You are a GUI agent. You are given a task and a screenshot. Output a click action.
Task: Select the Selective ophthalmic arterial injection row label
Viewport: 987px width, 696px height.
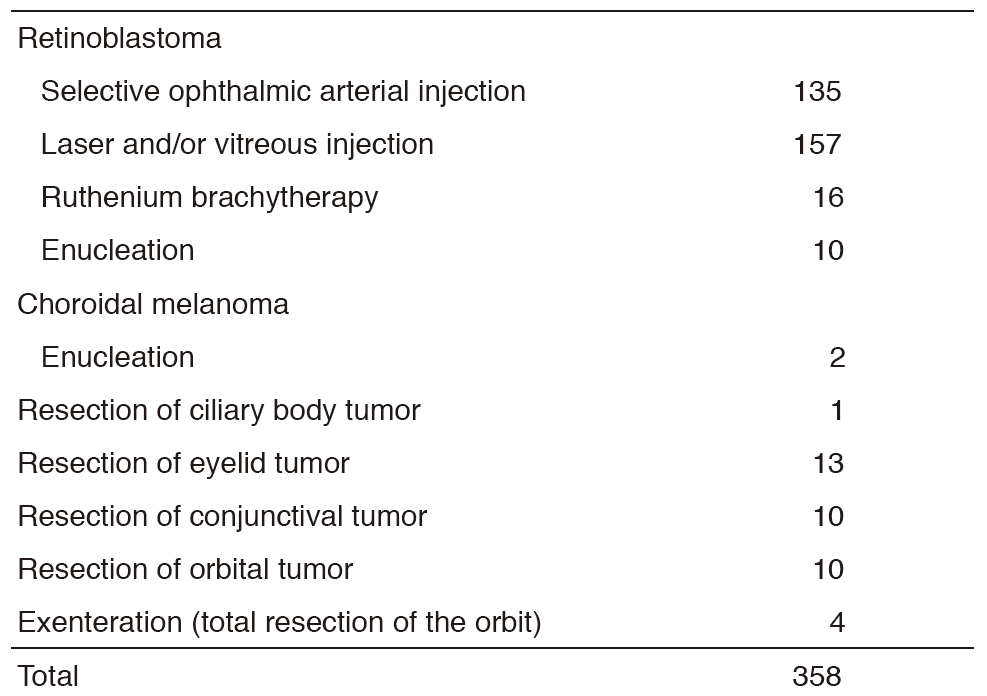click(283, 91)
